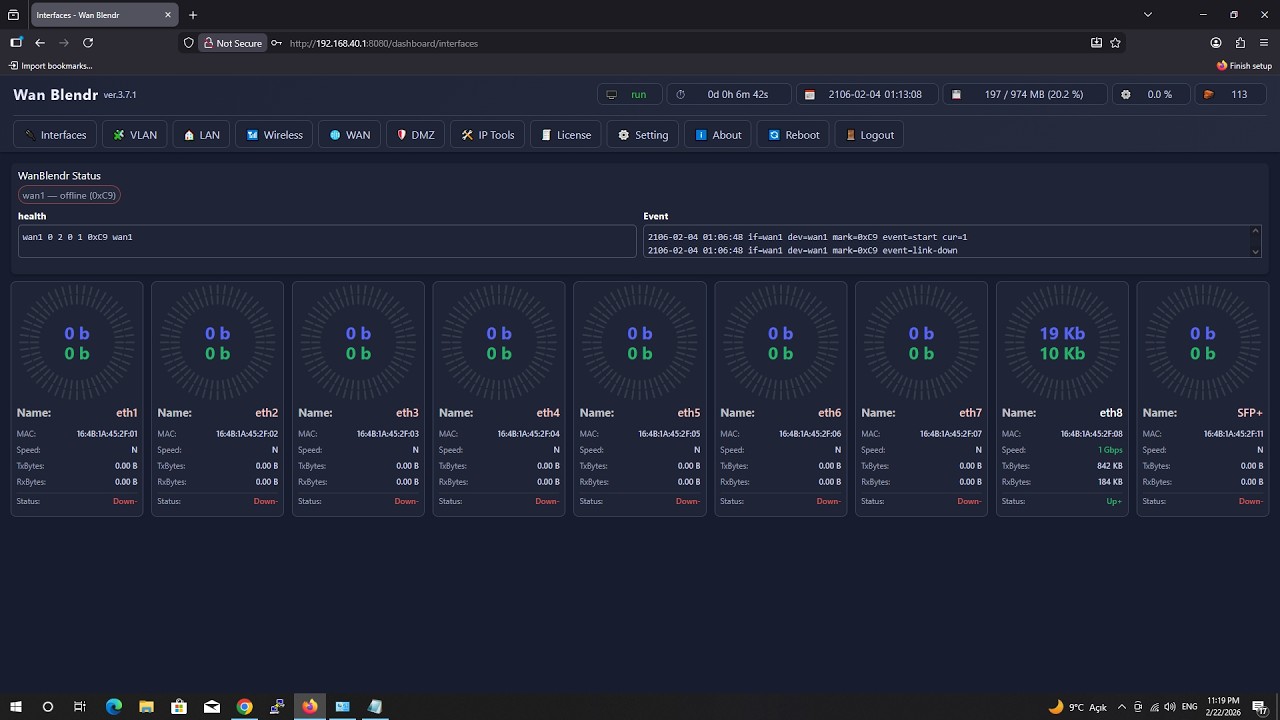Image resolution: width=1280 pixels, height=720 pixels.
Task: Reload the page with the browser refresh button
Action: point(88,43)
